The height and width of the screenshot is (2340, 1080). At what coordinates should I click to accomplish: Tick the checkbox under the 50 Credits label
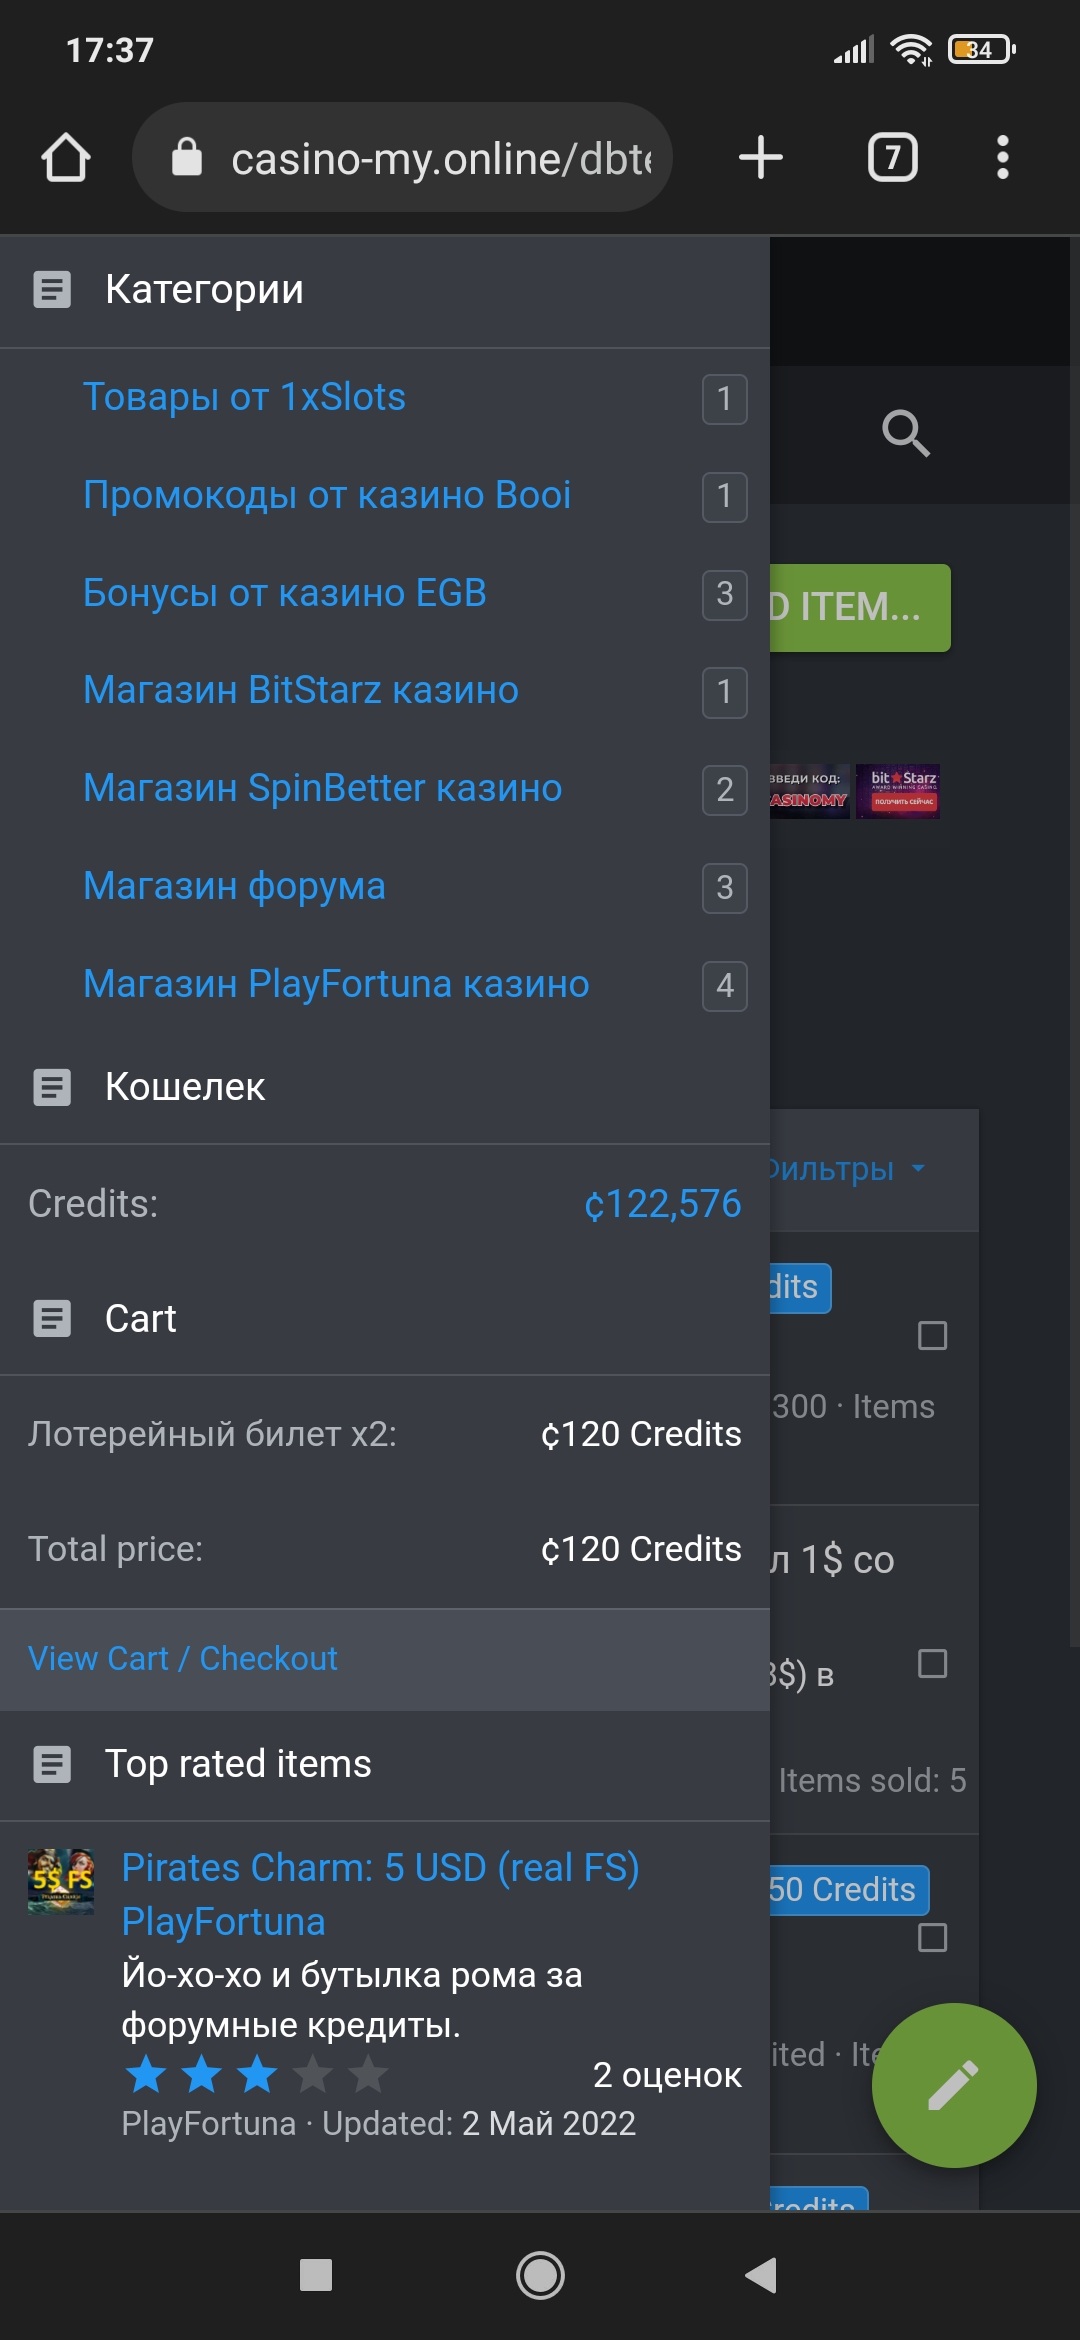932,1937
